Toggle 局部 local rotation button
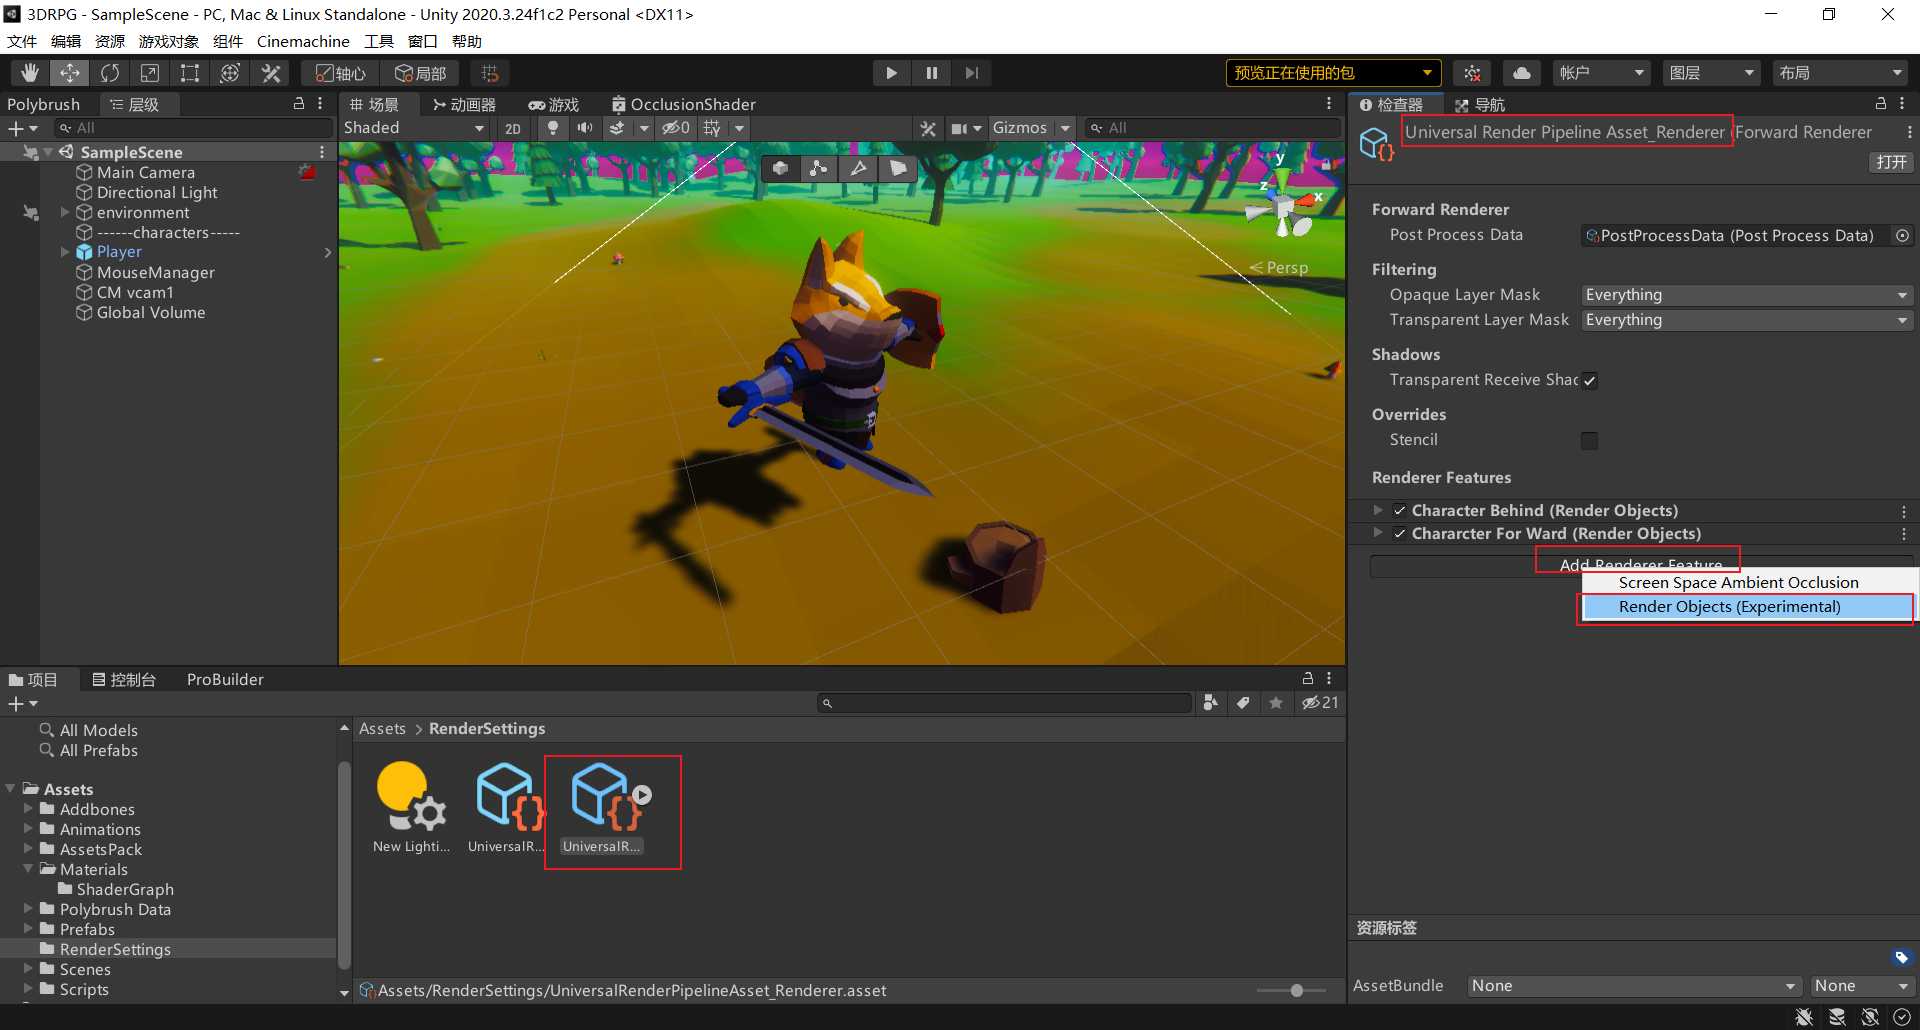The width and height of the screenshot is (1920, 1030). tap(421, 73)
